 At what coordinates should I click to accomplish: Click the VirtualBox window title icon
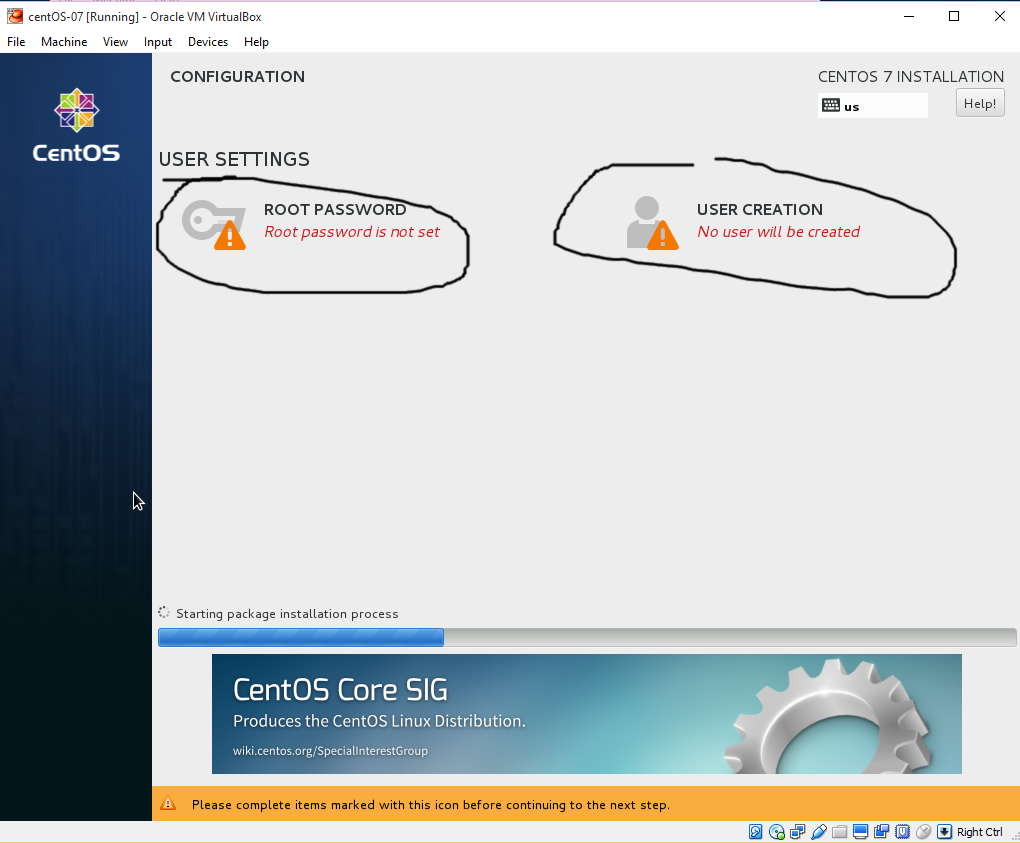coord(14,16)
